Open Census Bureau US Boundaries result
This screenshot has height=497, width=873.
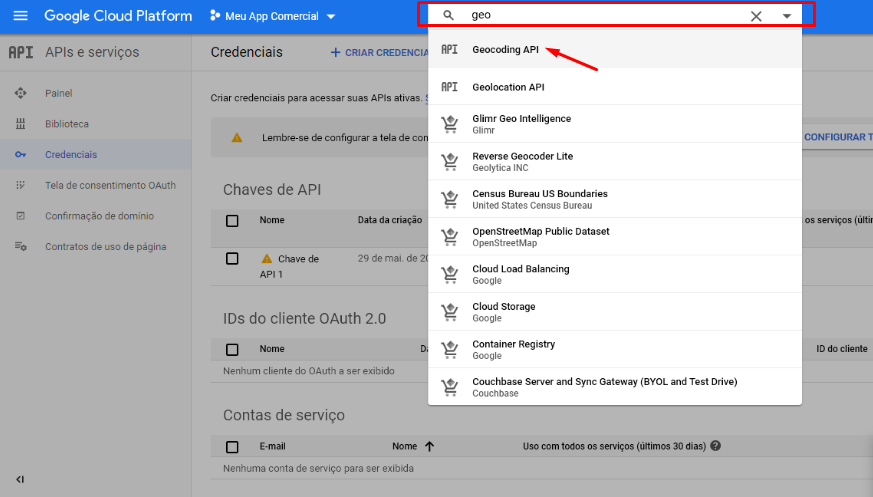tap(615, 199)
